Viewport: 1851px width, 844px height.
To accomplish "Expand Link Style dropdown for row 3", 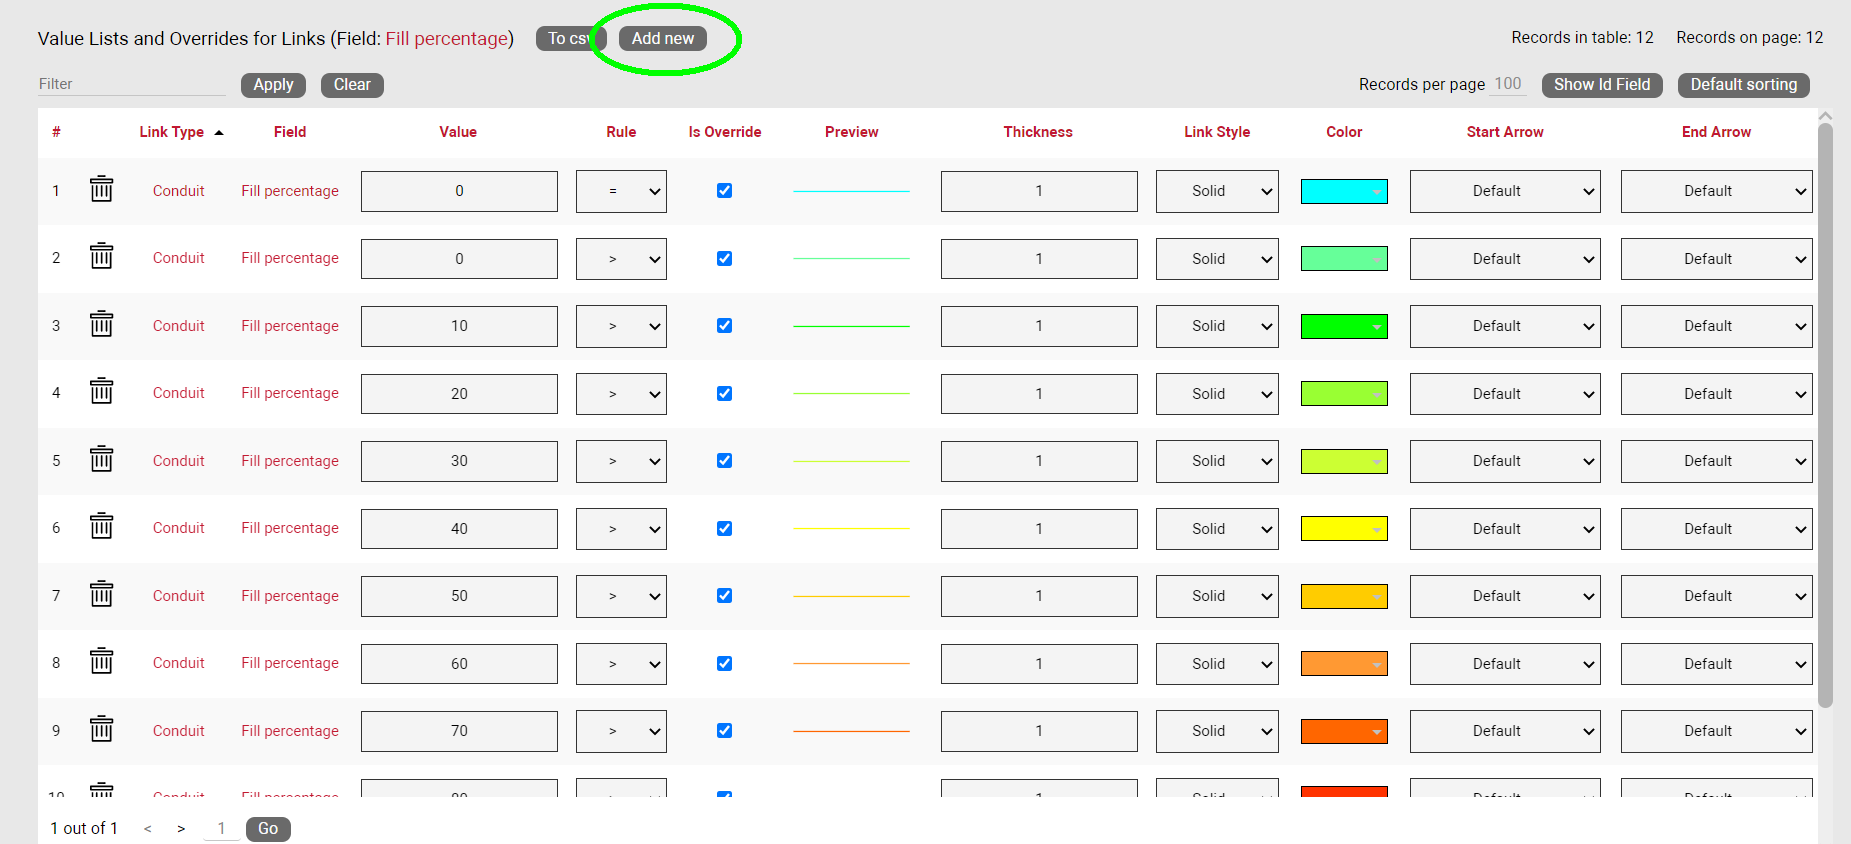I will click(1216, 326).
